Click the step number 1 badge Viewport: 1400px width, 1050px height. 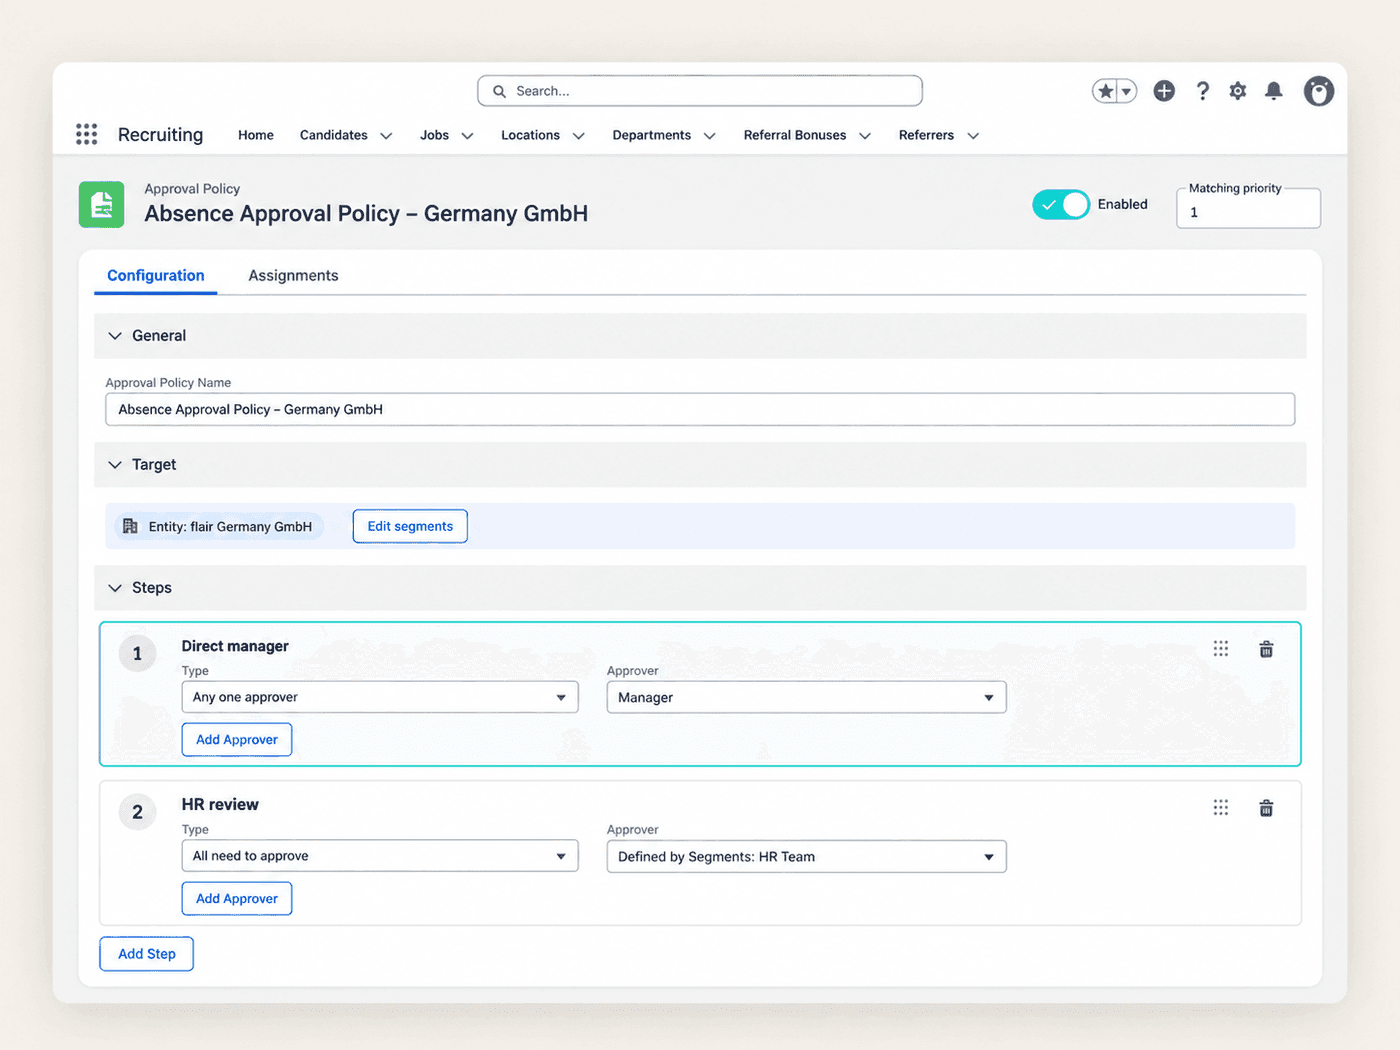tap(138, 654)
